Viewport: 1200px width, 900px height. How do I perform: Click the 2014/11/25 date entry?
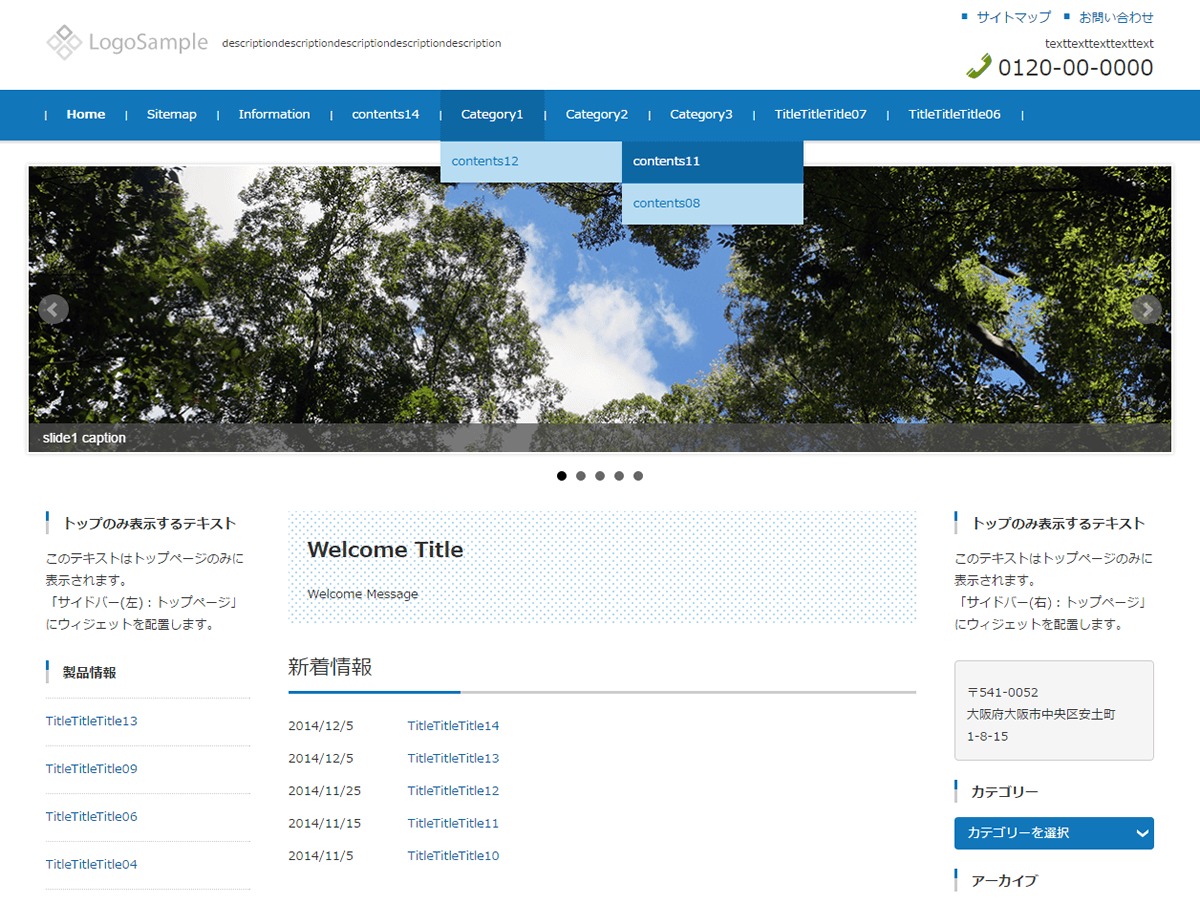pos(325,791)
